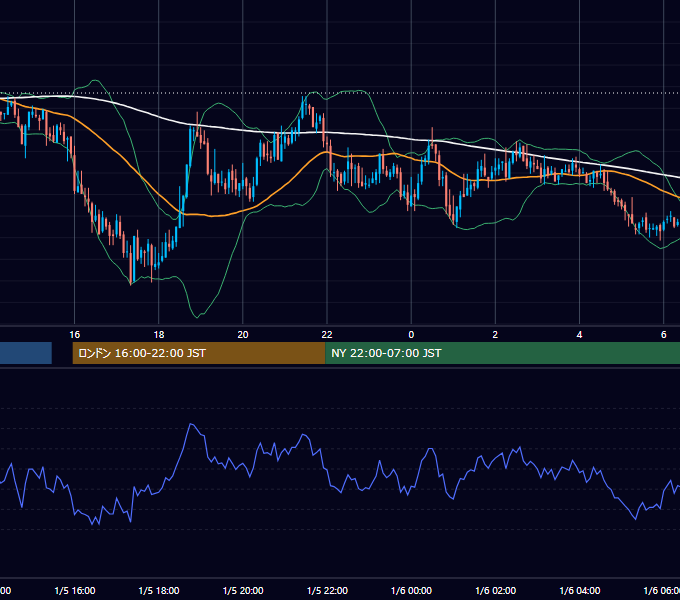Click the "1/5 22:00" indicator axis label

click(x=327, y=591)
